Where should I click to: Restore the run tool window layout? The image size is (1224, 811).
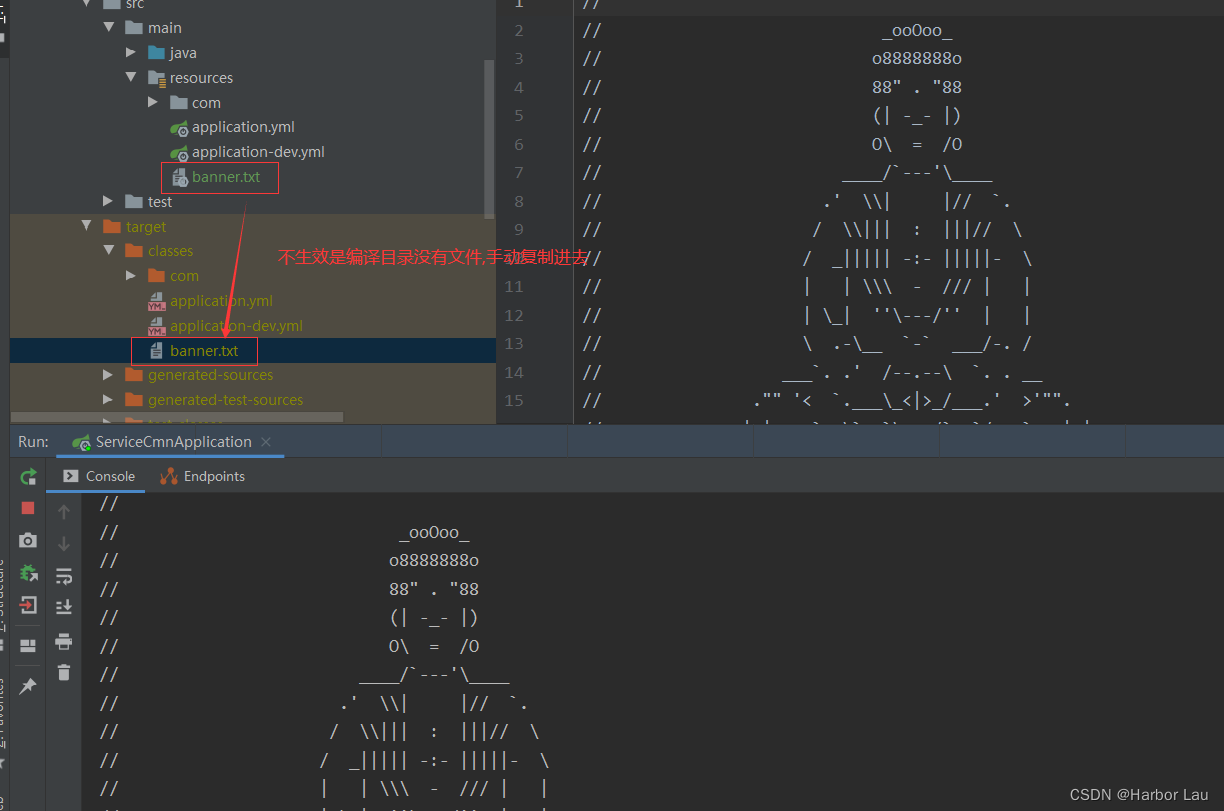coord(27,642)
